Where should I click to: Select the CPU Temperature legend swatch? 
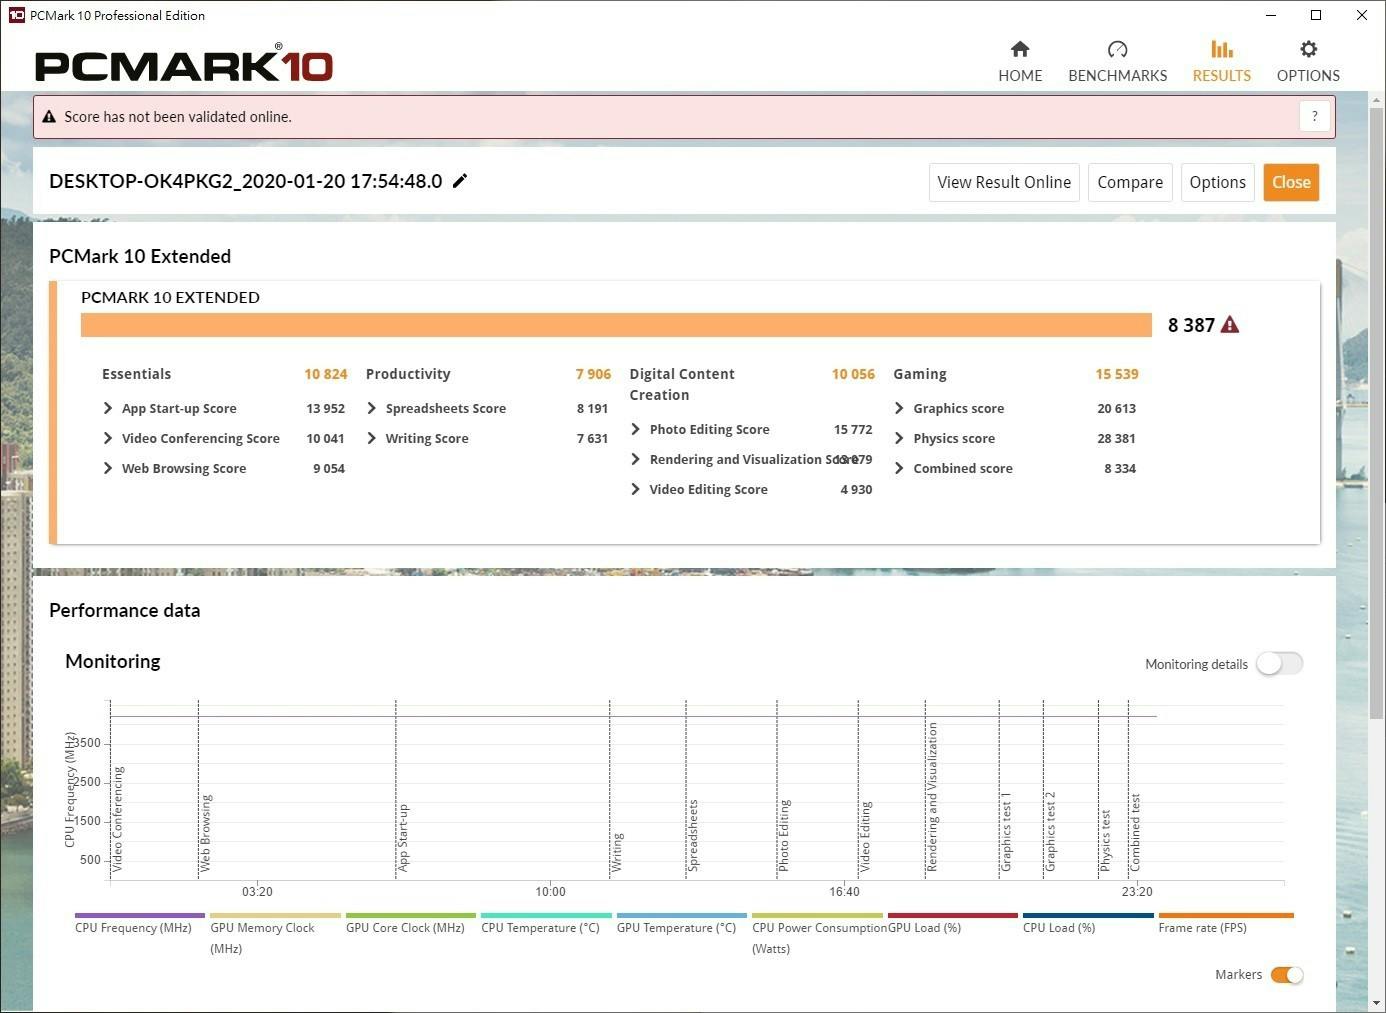coord(546,915)
